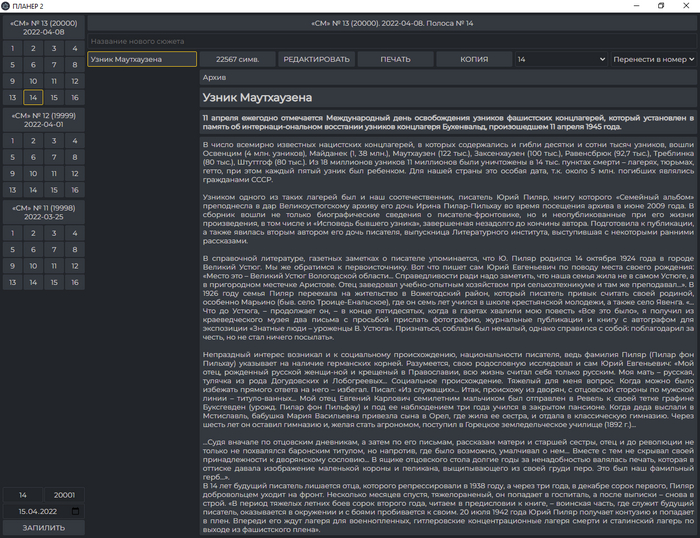The image size is (700, 538).
Task: Select page 15 of issue № 13
Action: (54, 97)
